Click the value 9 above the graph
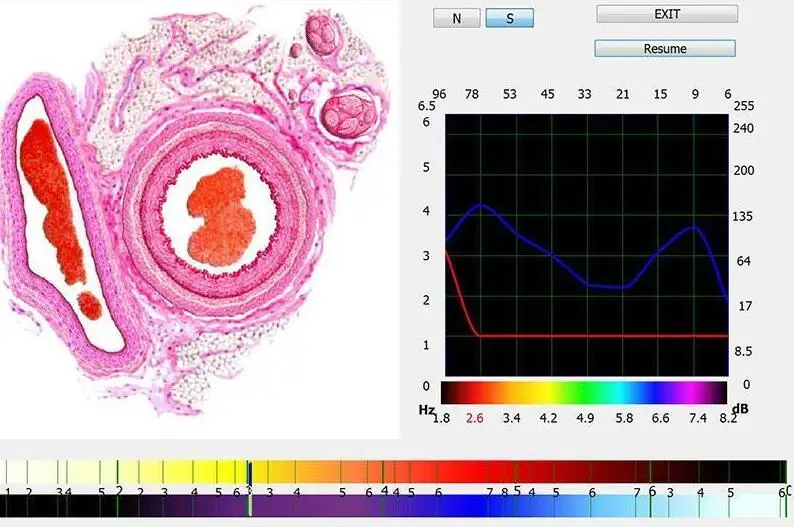794x527 pixels. click(x=695, y=94)
